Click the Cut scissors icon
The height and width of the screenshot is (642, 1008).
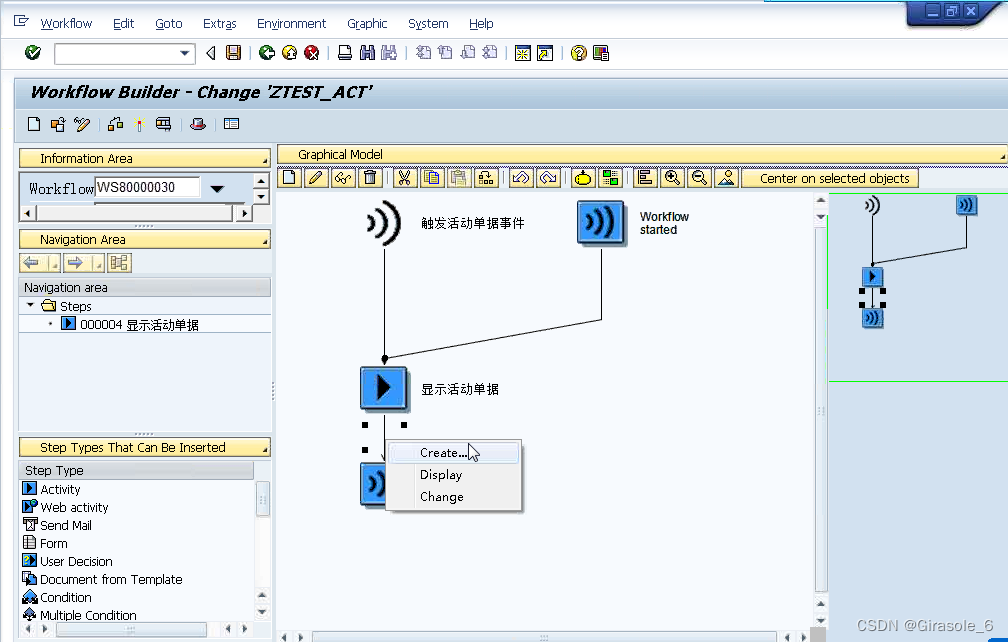pos(404,178)
